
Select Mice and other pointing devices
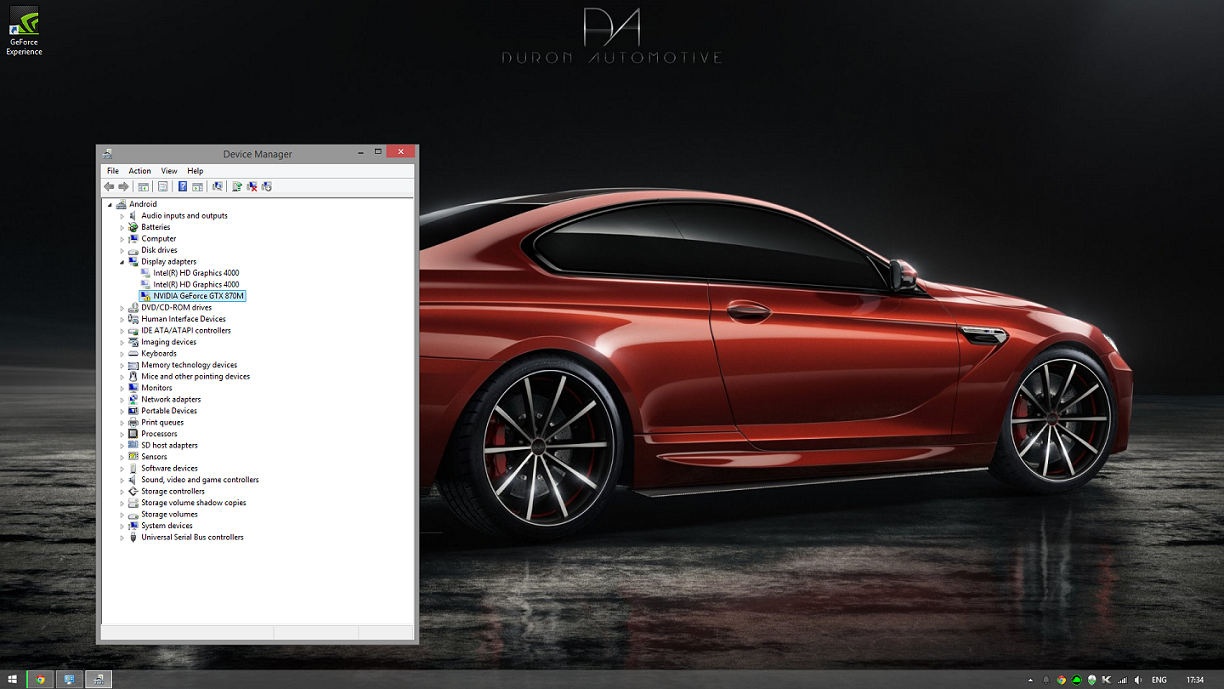coord(195,377)
